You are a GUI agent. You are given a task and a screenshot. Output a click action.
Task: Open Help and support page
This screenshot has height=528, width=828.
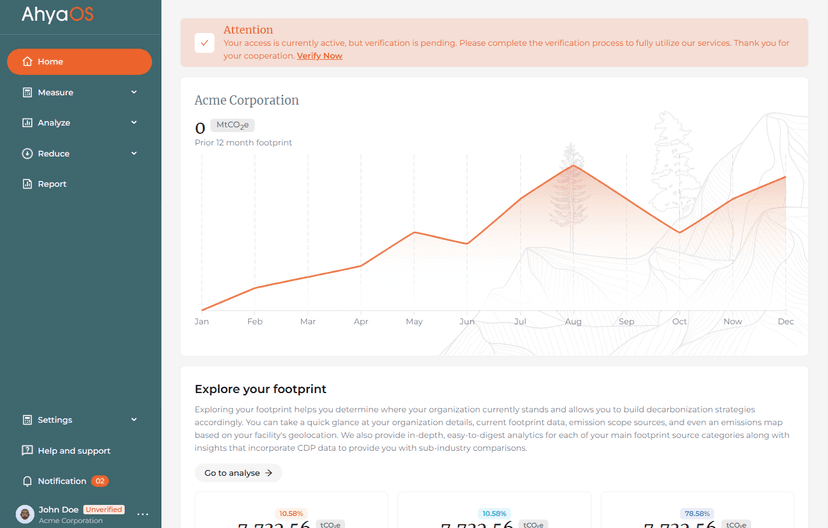[74, 451]
